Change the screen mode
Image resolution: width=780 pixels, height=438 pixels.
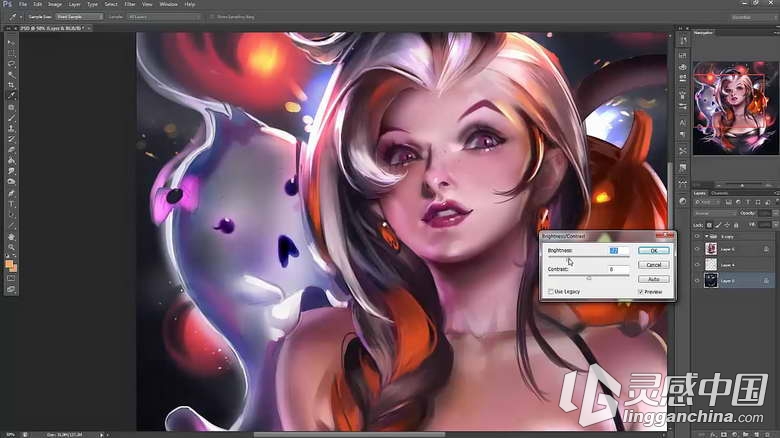point(11,289)
